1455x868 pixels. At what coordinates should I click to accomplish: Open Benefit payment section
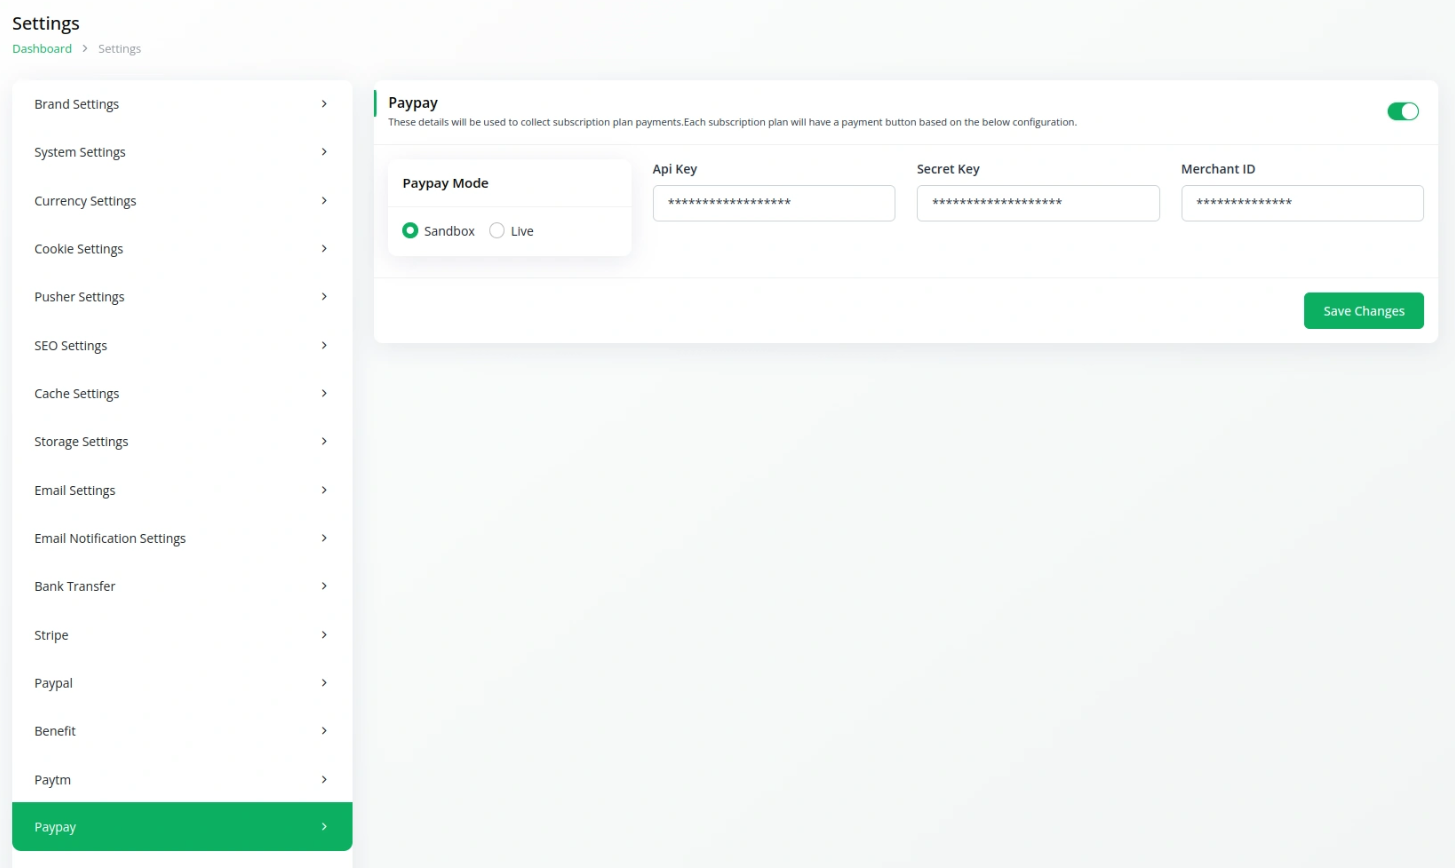(x=182, y=732)
